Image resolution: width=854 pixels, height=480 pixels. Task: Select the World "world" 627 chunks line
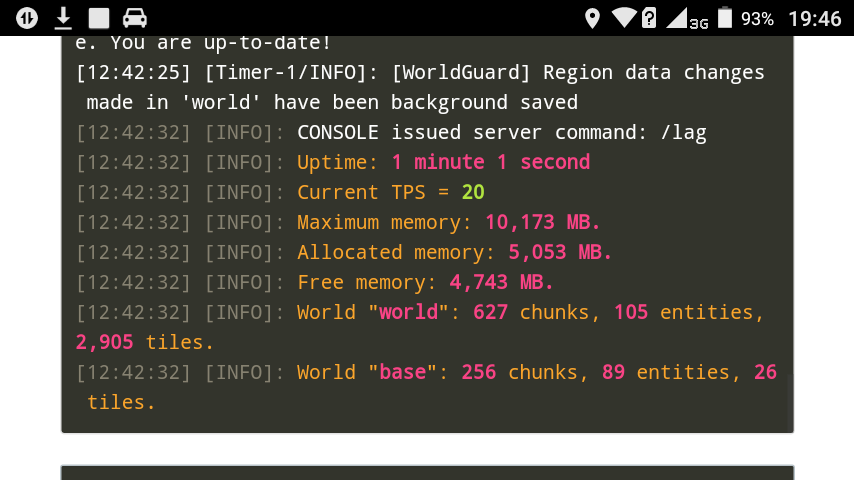pyautogui.click(x=420, y=327)
